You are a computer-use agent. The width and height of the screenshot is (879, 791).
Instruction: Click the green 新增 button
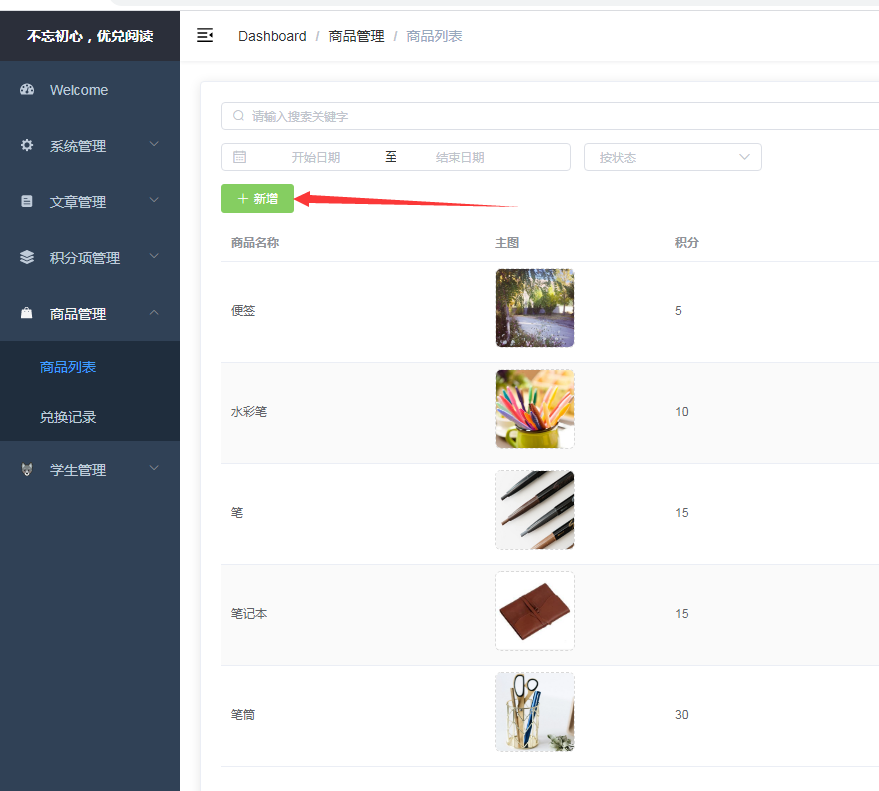(x=257, y=198)
